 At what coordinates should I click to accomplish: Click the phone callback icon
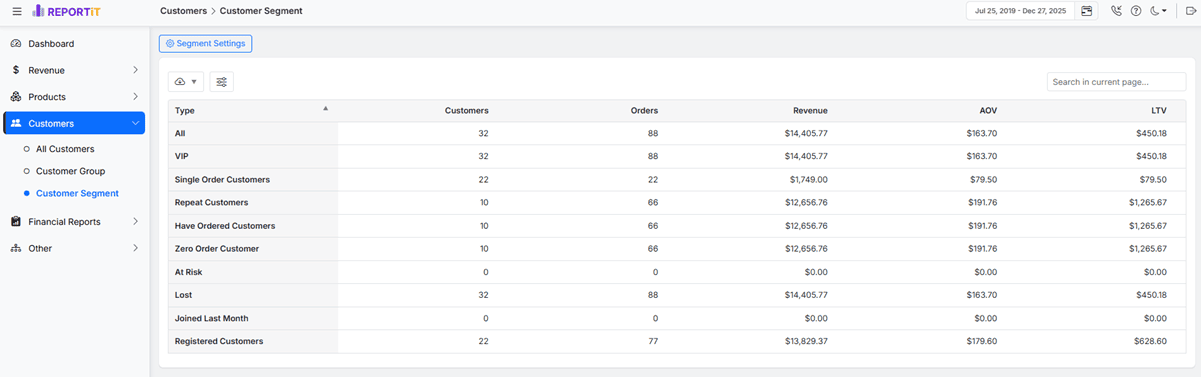(1117, 11)
